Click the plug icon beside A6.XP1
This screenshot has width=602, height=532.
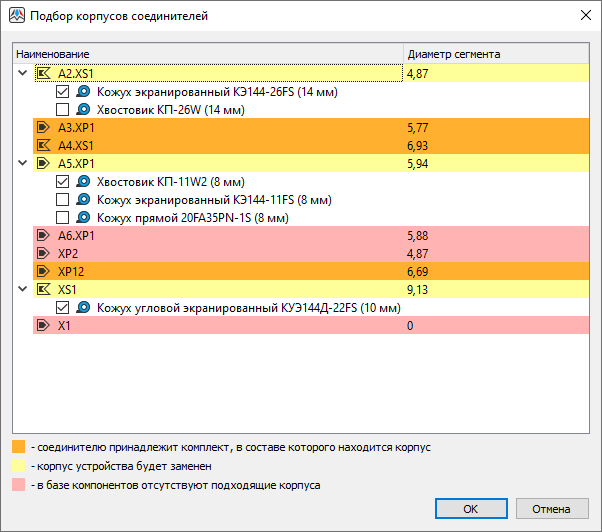click(x=43, y=235)
